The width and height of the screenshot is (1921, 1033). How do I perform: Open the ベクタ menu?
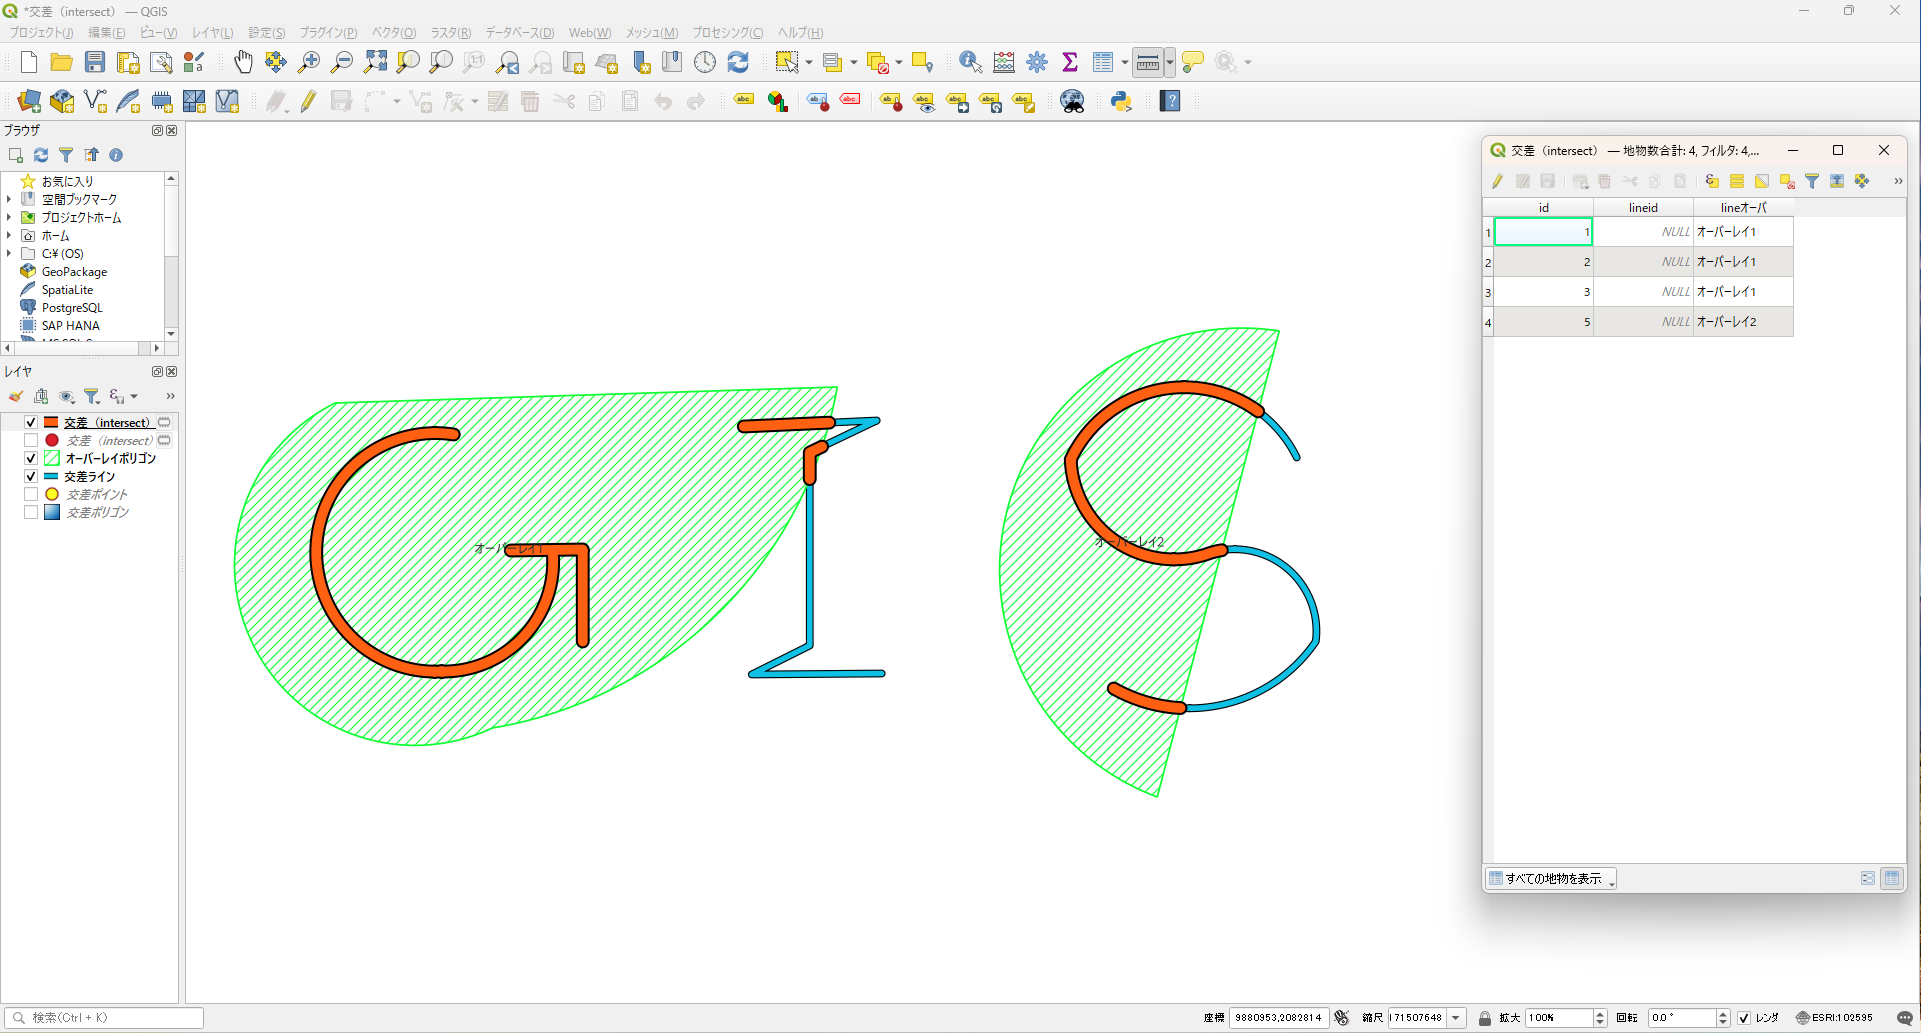tap(392, 33)
